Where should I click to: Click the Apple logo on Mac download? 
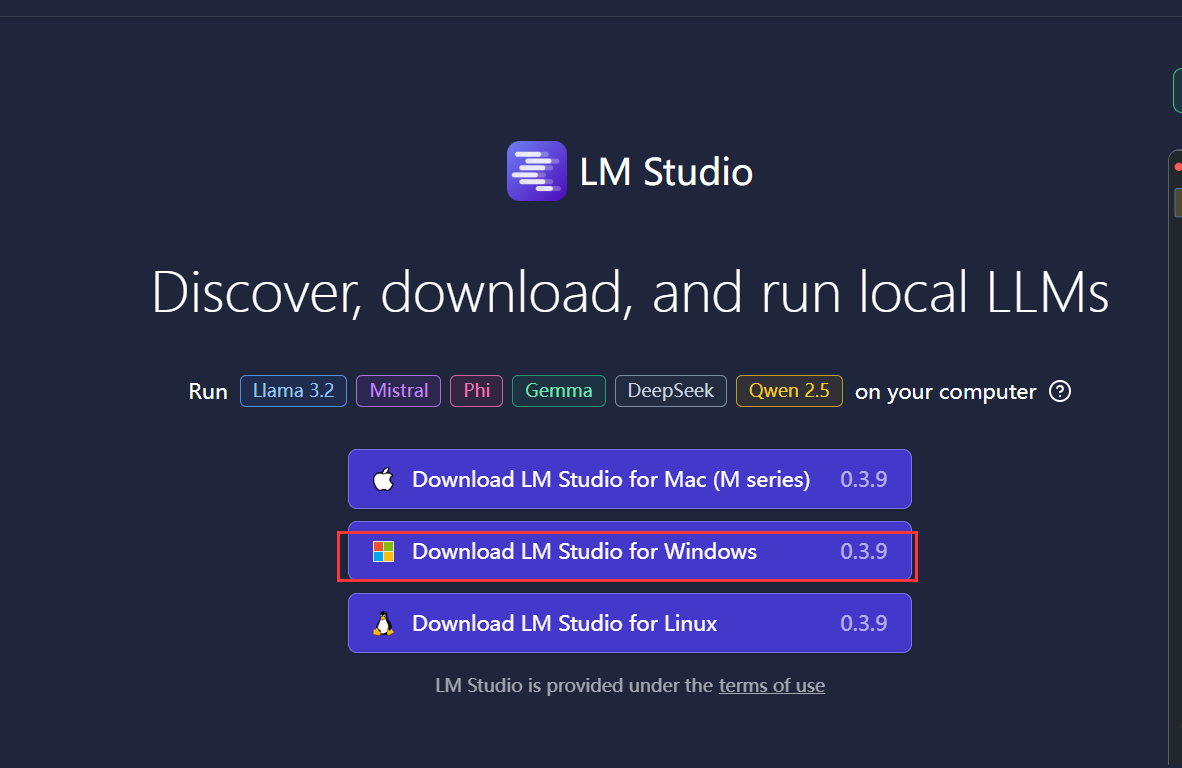coord(384,479)
